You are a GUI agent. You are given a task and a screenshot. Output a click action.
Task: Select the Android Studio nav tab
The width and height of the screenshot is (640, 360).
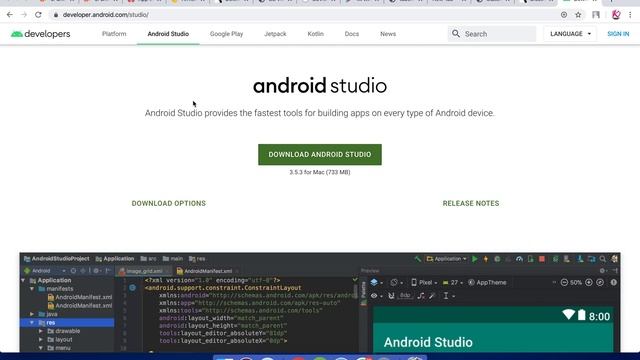(x=168, y=34)
